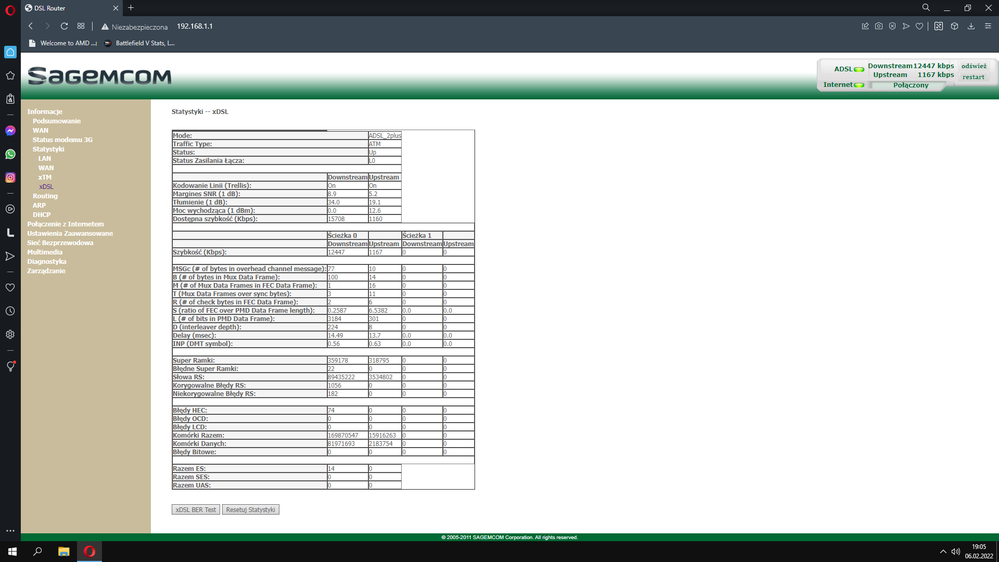Open Multimedia menu section

click(x=45, y=252)
